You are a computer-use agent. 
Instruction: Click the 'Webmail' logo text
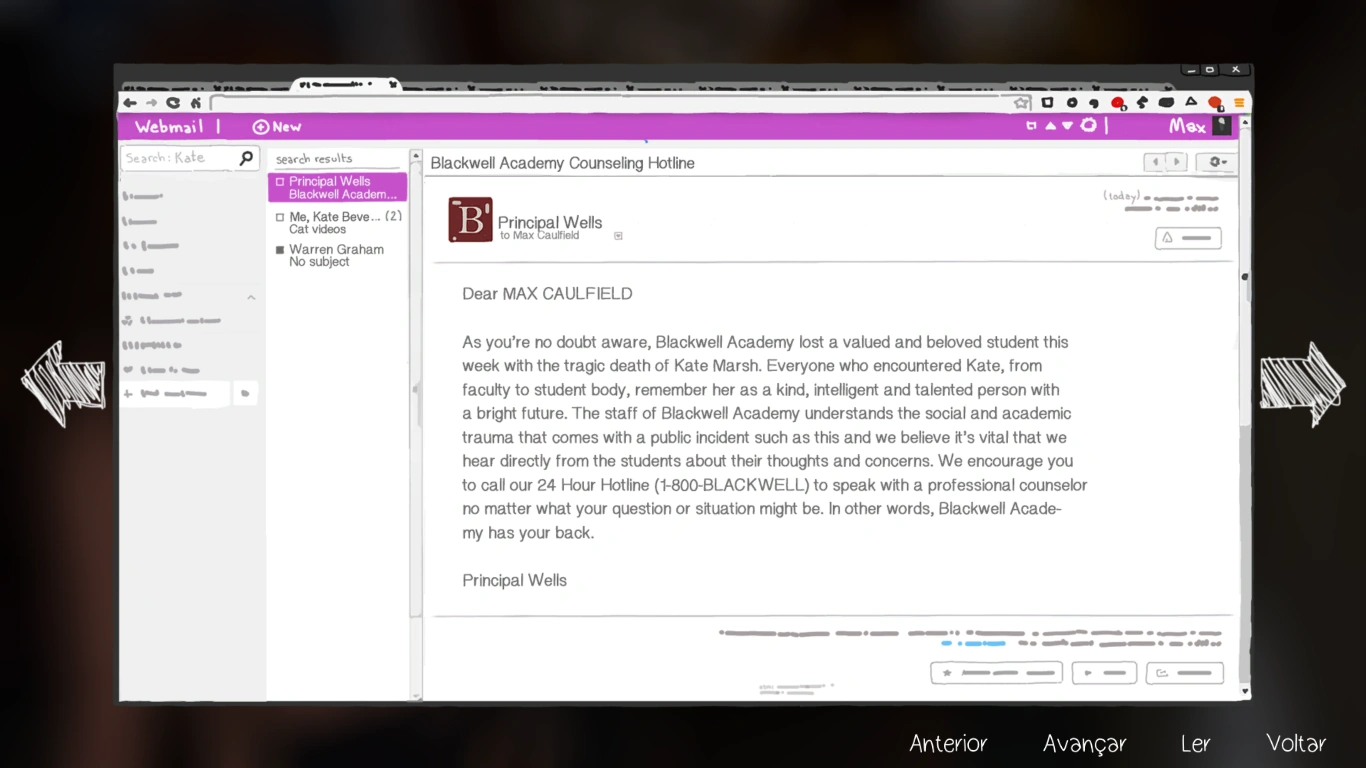169,127
